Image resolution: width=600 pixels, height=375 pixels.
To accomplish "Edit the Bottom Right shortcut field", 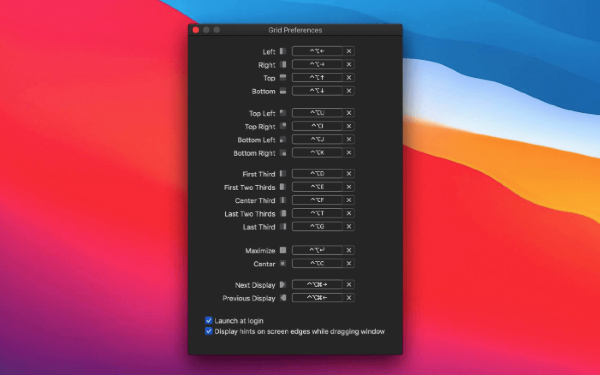I will coord(317,153).
